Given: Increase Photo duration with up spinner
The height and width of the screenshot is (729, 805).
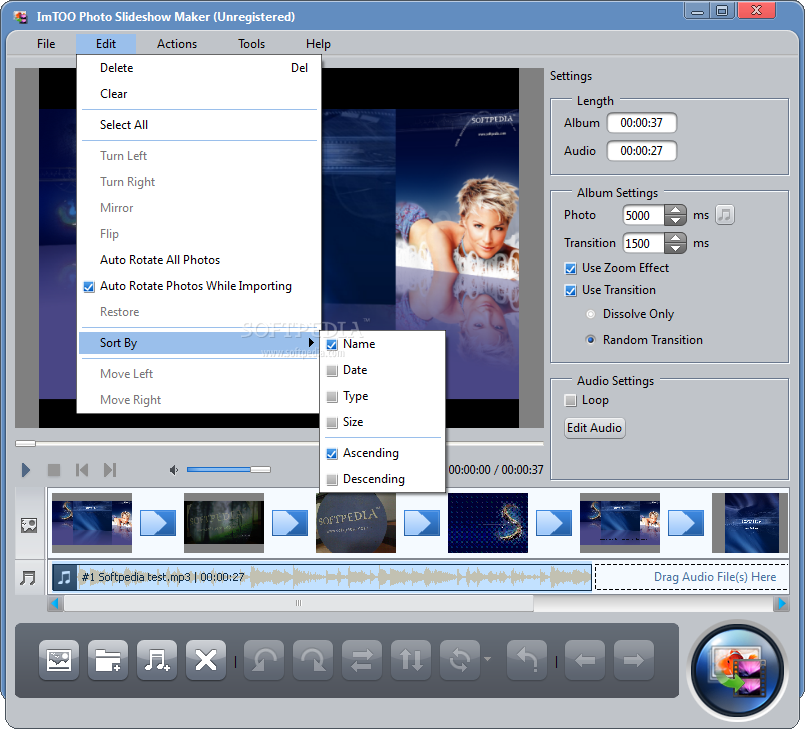Looking at the screenshot, I should click(675, 210).
